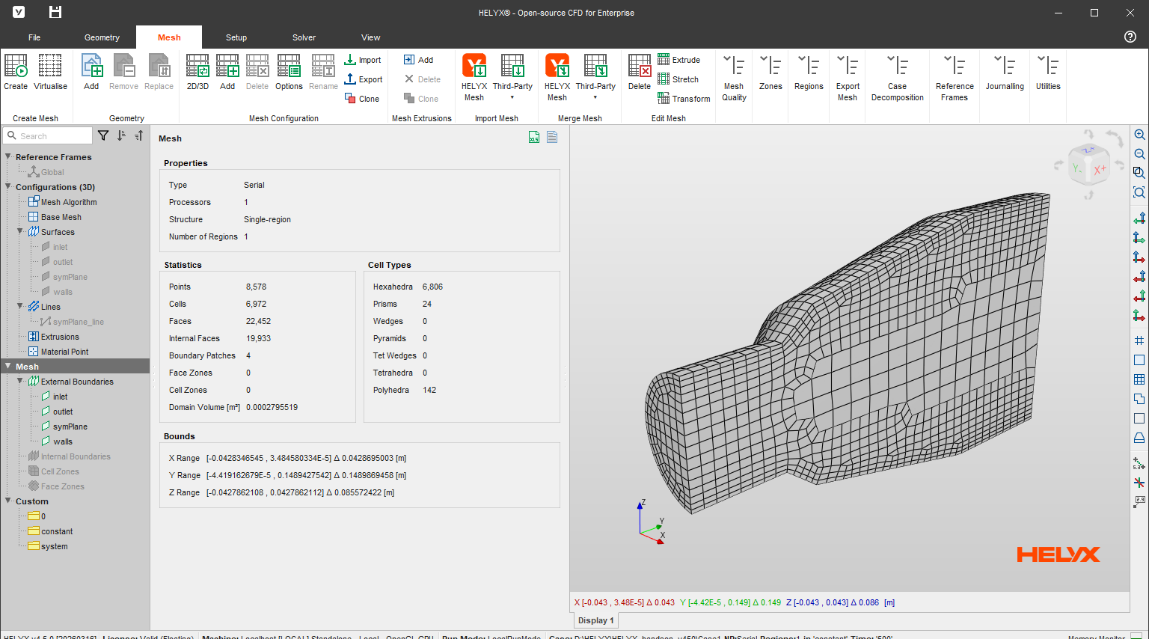Click Delete in the Edit Mesh group
Image resolution: width=1149 pixels, height=639 pixels.
click(x=639, y=73)
